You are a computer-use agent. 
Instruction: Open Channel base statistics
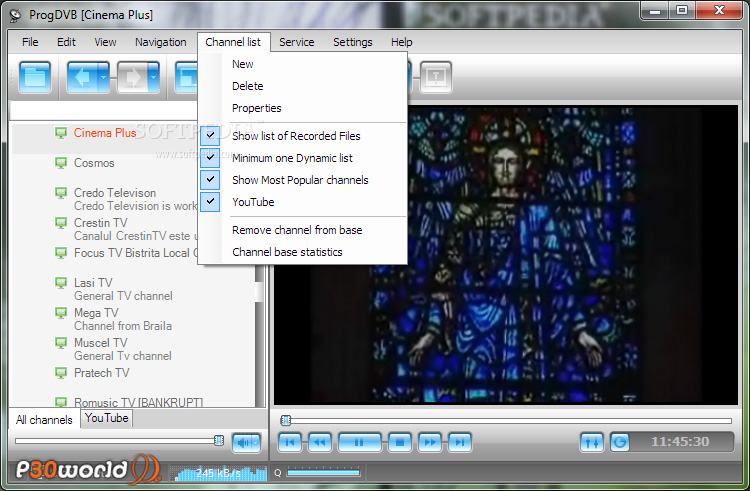click(303, 252)
